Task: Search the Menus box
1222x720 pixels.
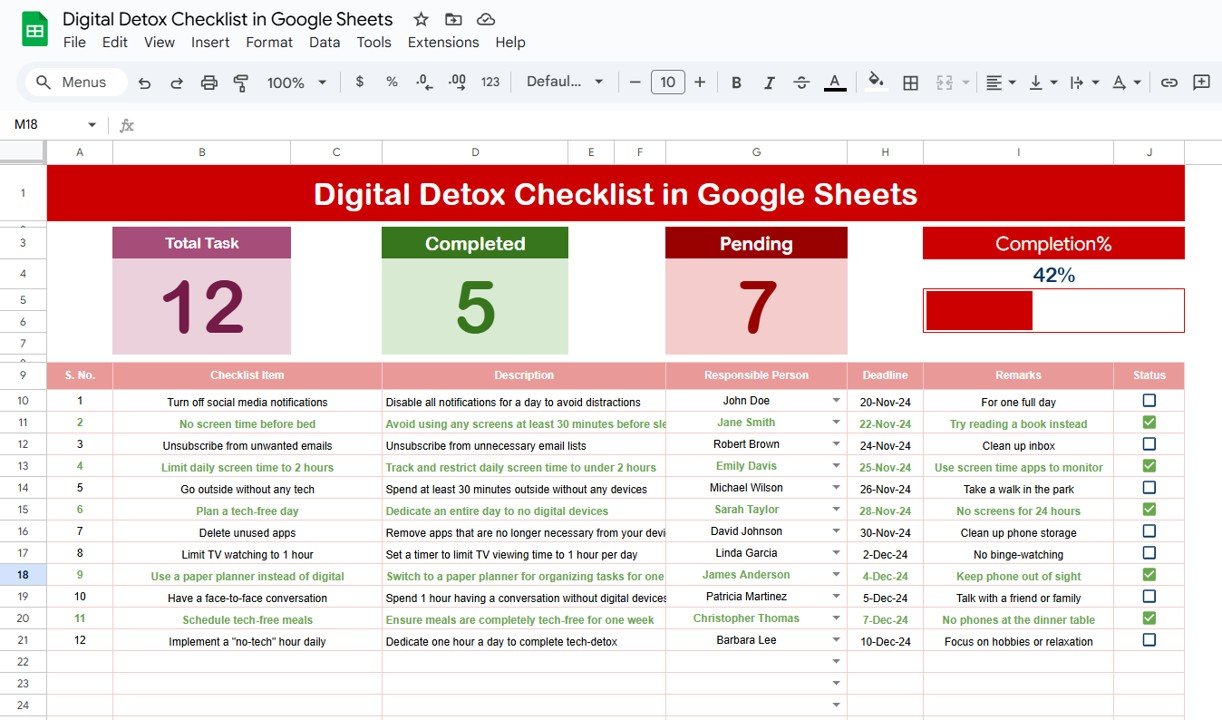Action: (76, 82)
